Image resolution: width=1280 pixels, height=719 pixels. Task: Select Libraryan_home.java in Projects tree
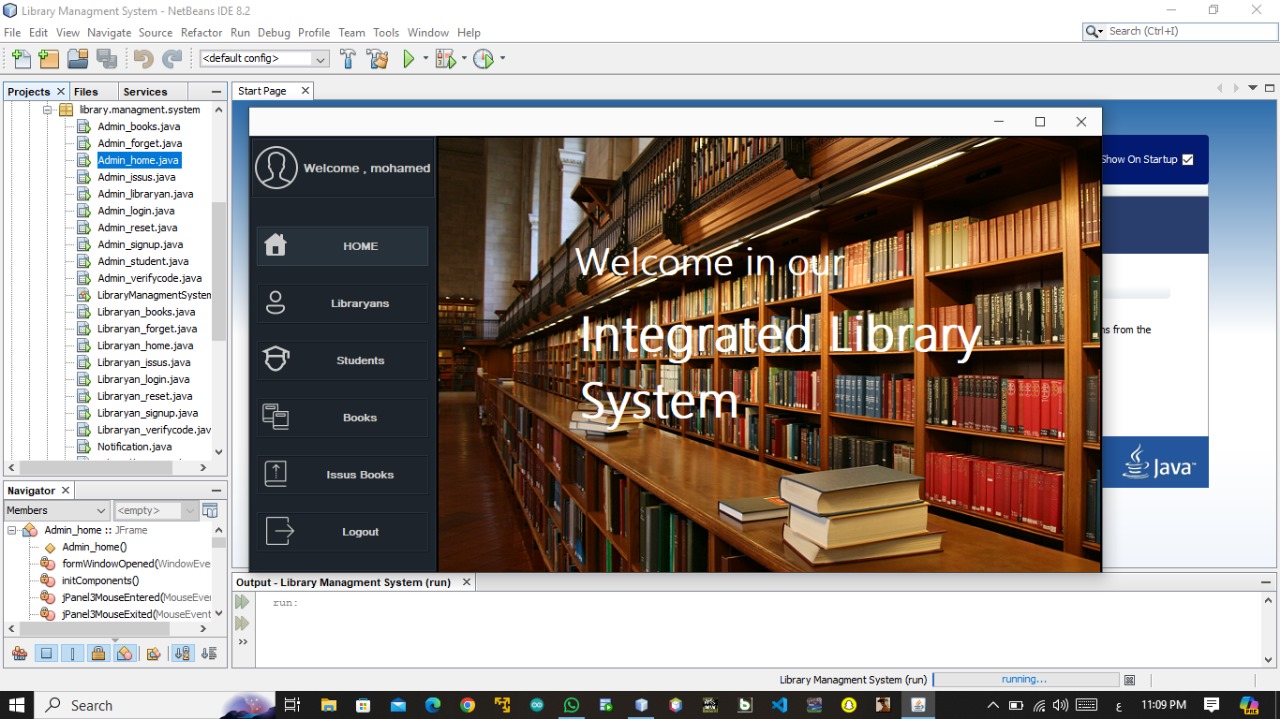click(145, 346)
